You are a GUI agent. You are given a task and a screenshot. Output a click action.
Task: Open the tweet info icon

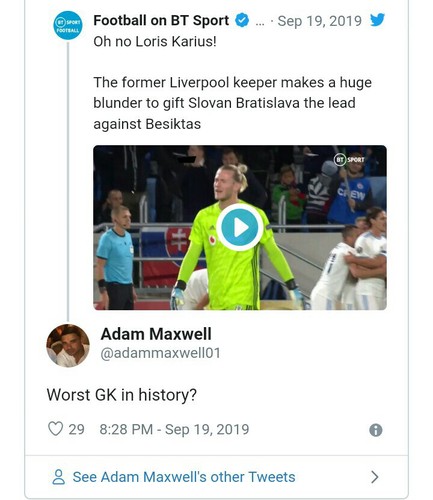click(376, 430)
